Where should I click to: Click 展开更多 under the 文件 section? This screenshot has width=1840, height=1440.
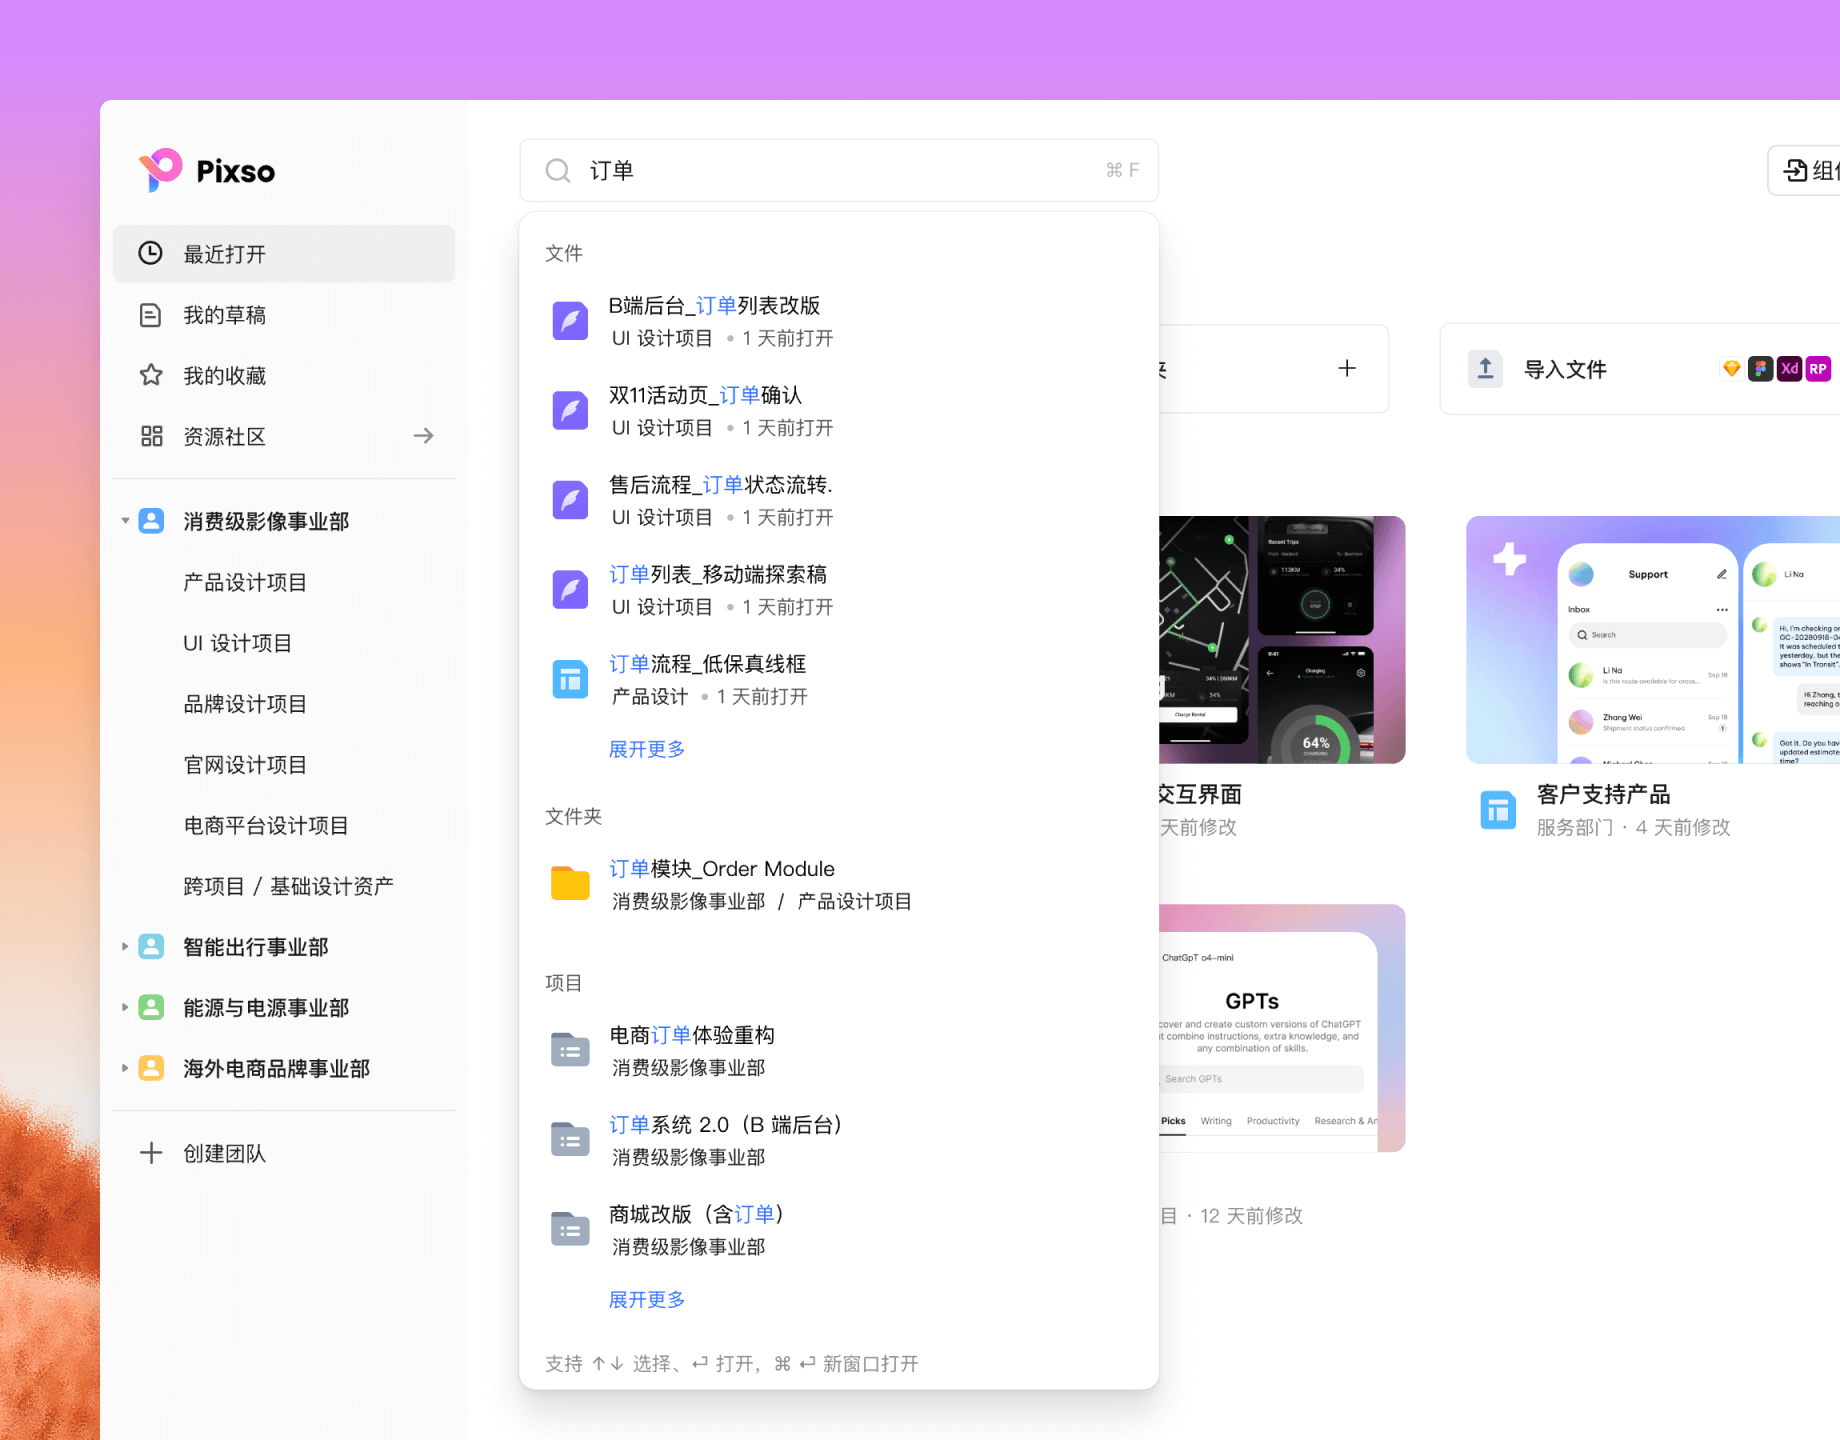coord(646,748)
